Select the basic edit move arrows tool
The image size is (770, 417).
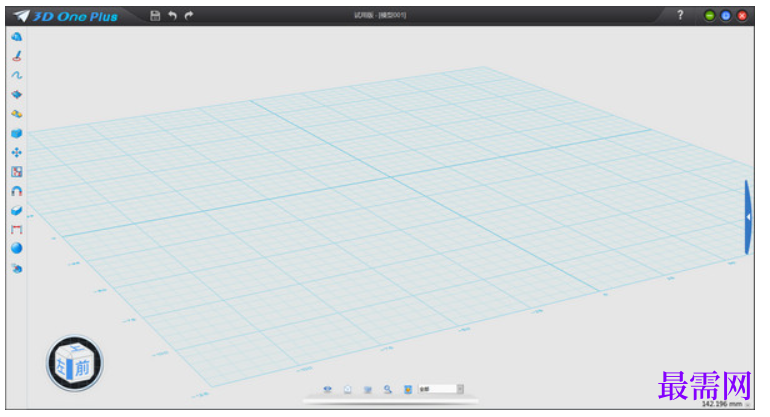[x=17, y=153]
